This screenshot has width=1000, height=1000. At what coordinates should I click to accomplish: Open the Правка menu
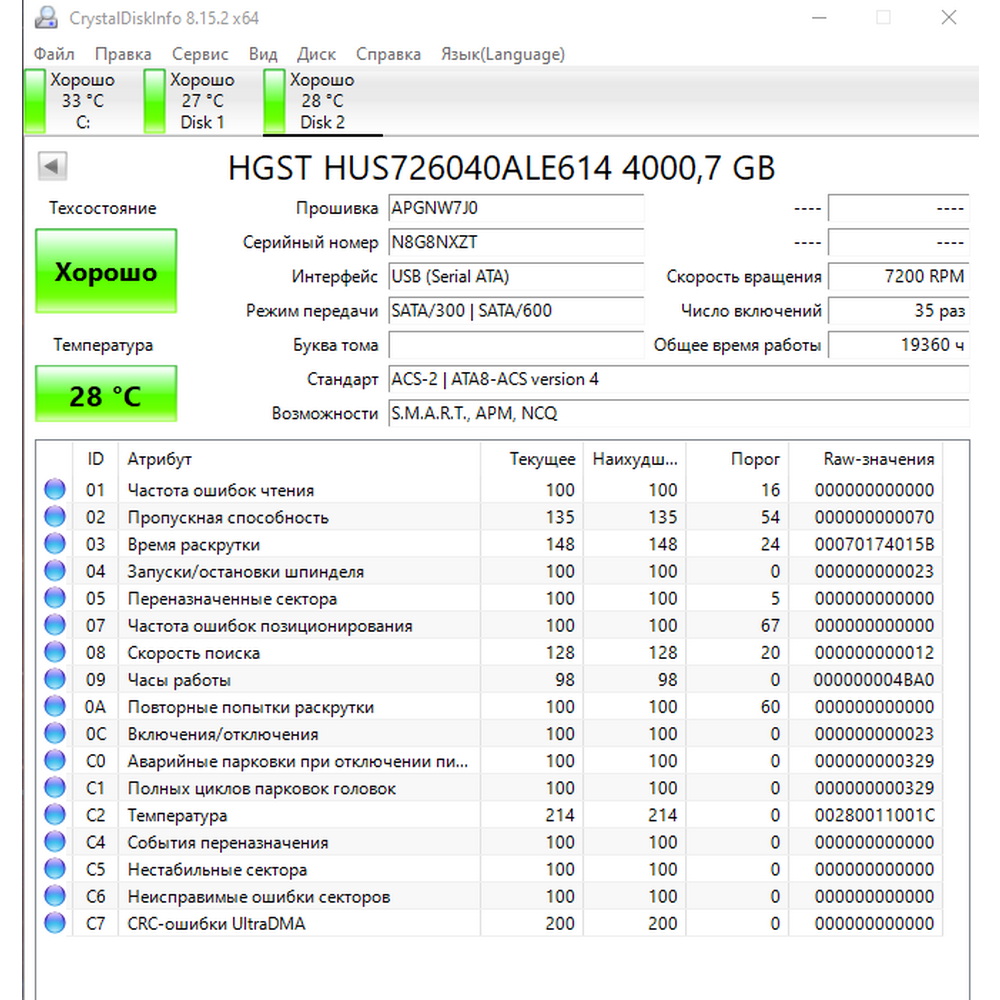123,54
